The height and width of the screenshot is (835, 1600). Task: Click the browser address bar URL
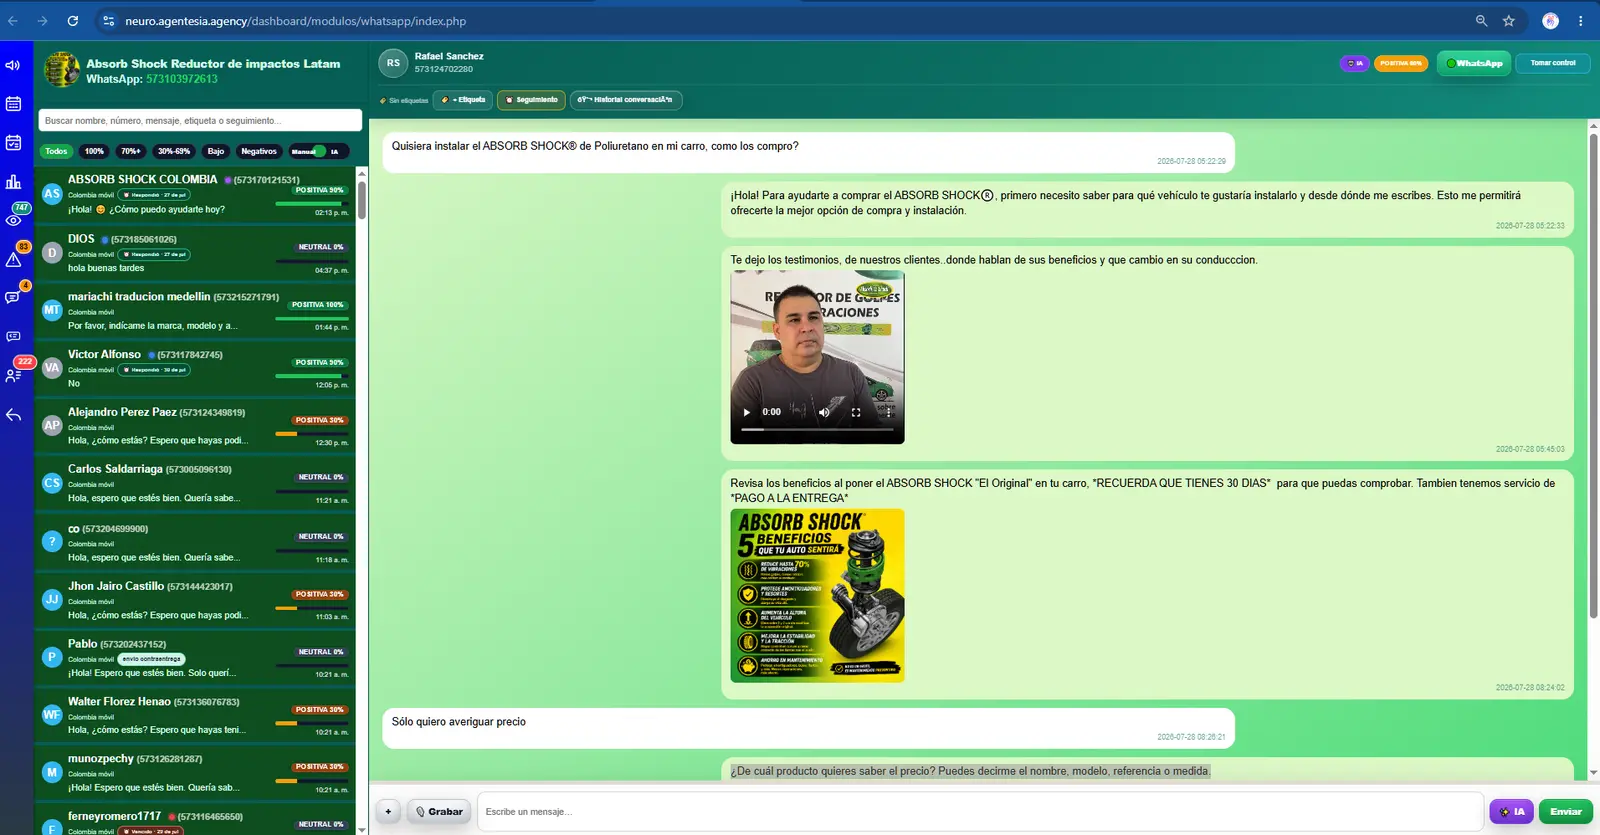click(x=296, y=21)
